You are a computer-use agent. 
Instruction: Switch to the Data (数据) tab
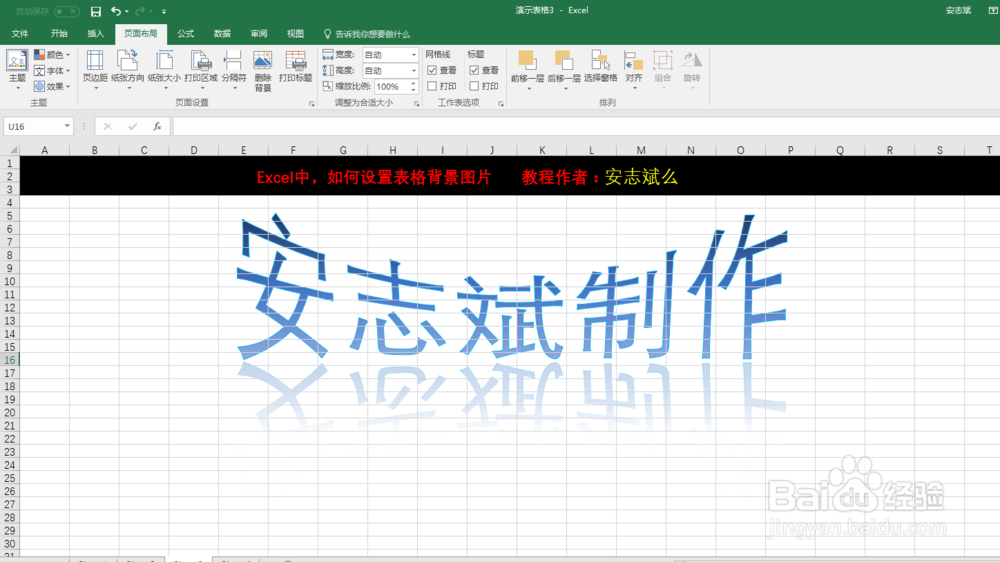222,34
